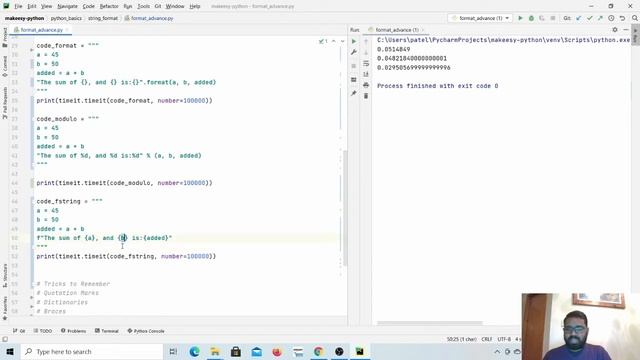Open the Window menu

175,7
